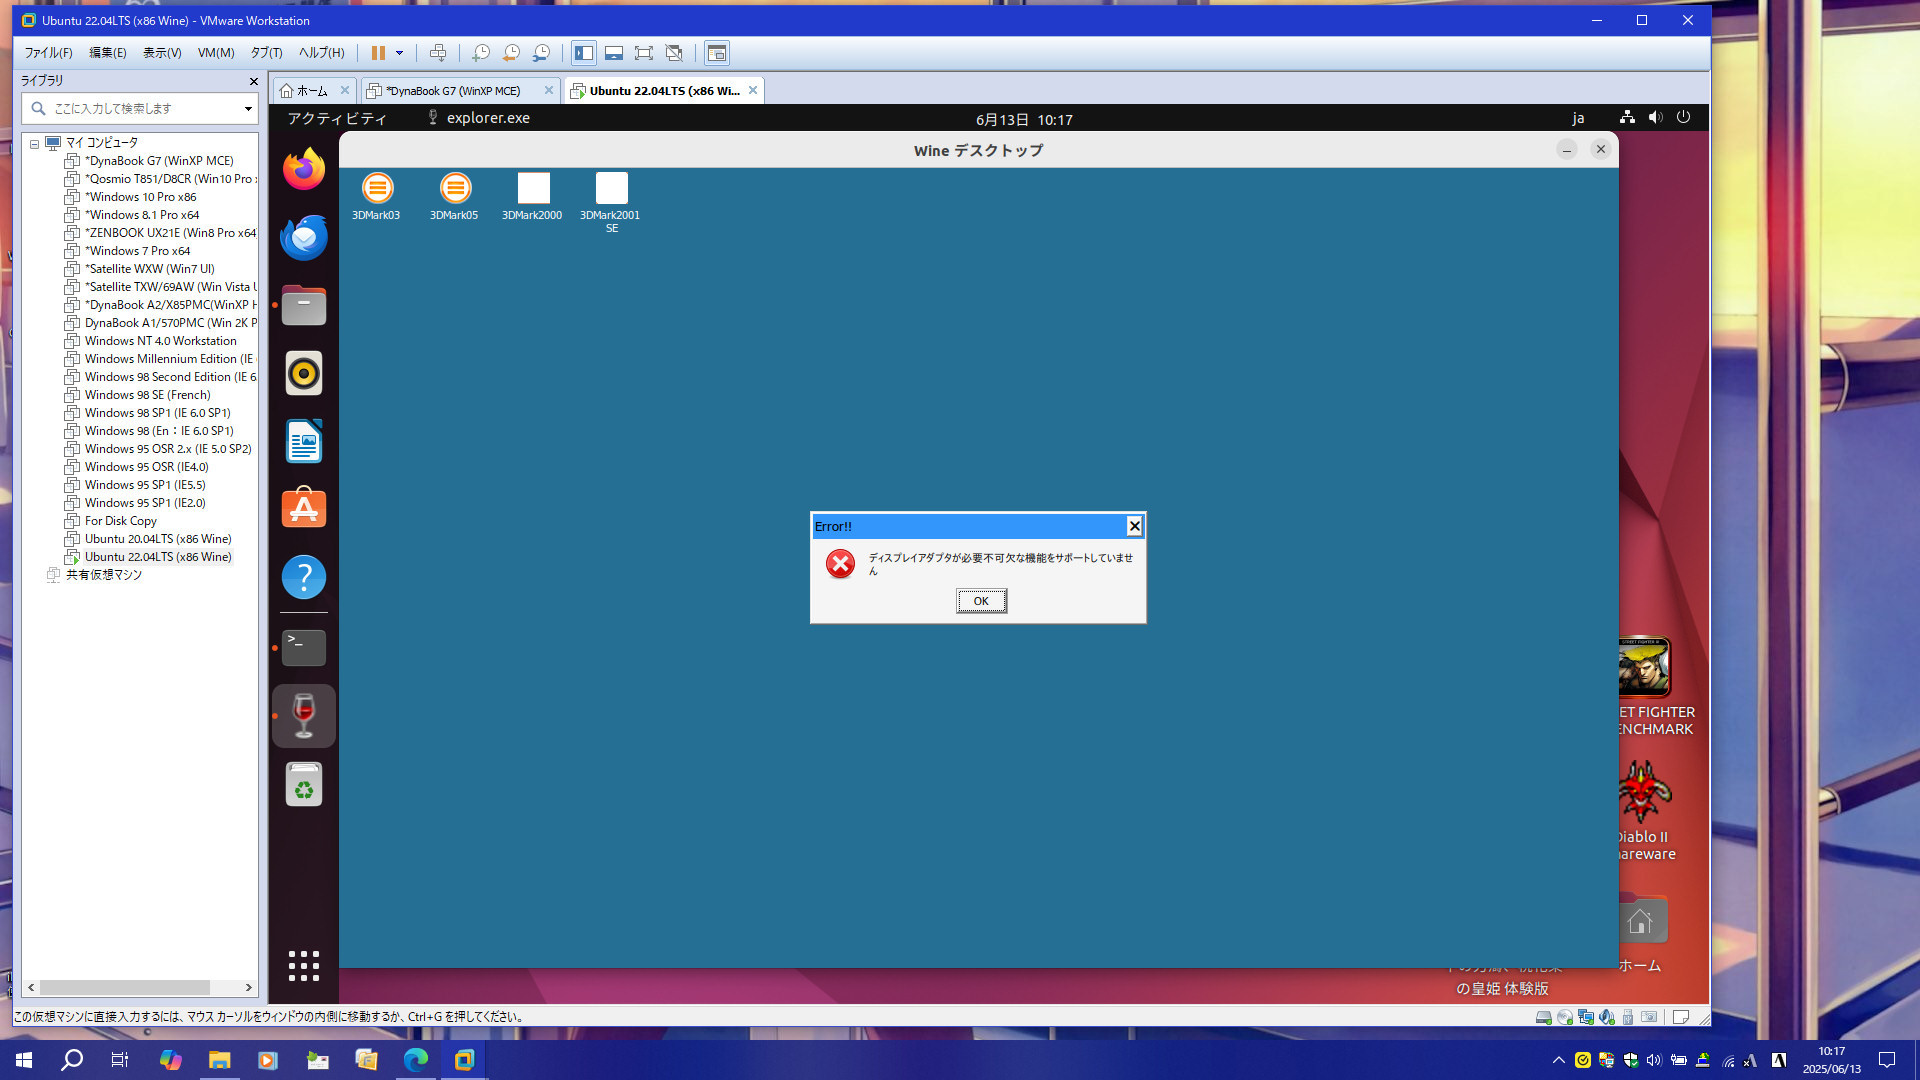Screen dimensions: 1920x1080
Task: Open the タブ(T) menu
Action: [x=266, y=53]
